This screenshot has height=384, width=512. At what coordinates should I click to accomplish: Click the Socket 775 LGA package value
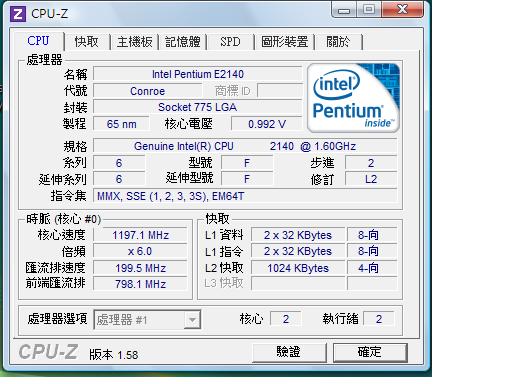click(x=198, y=107)
